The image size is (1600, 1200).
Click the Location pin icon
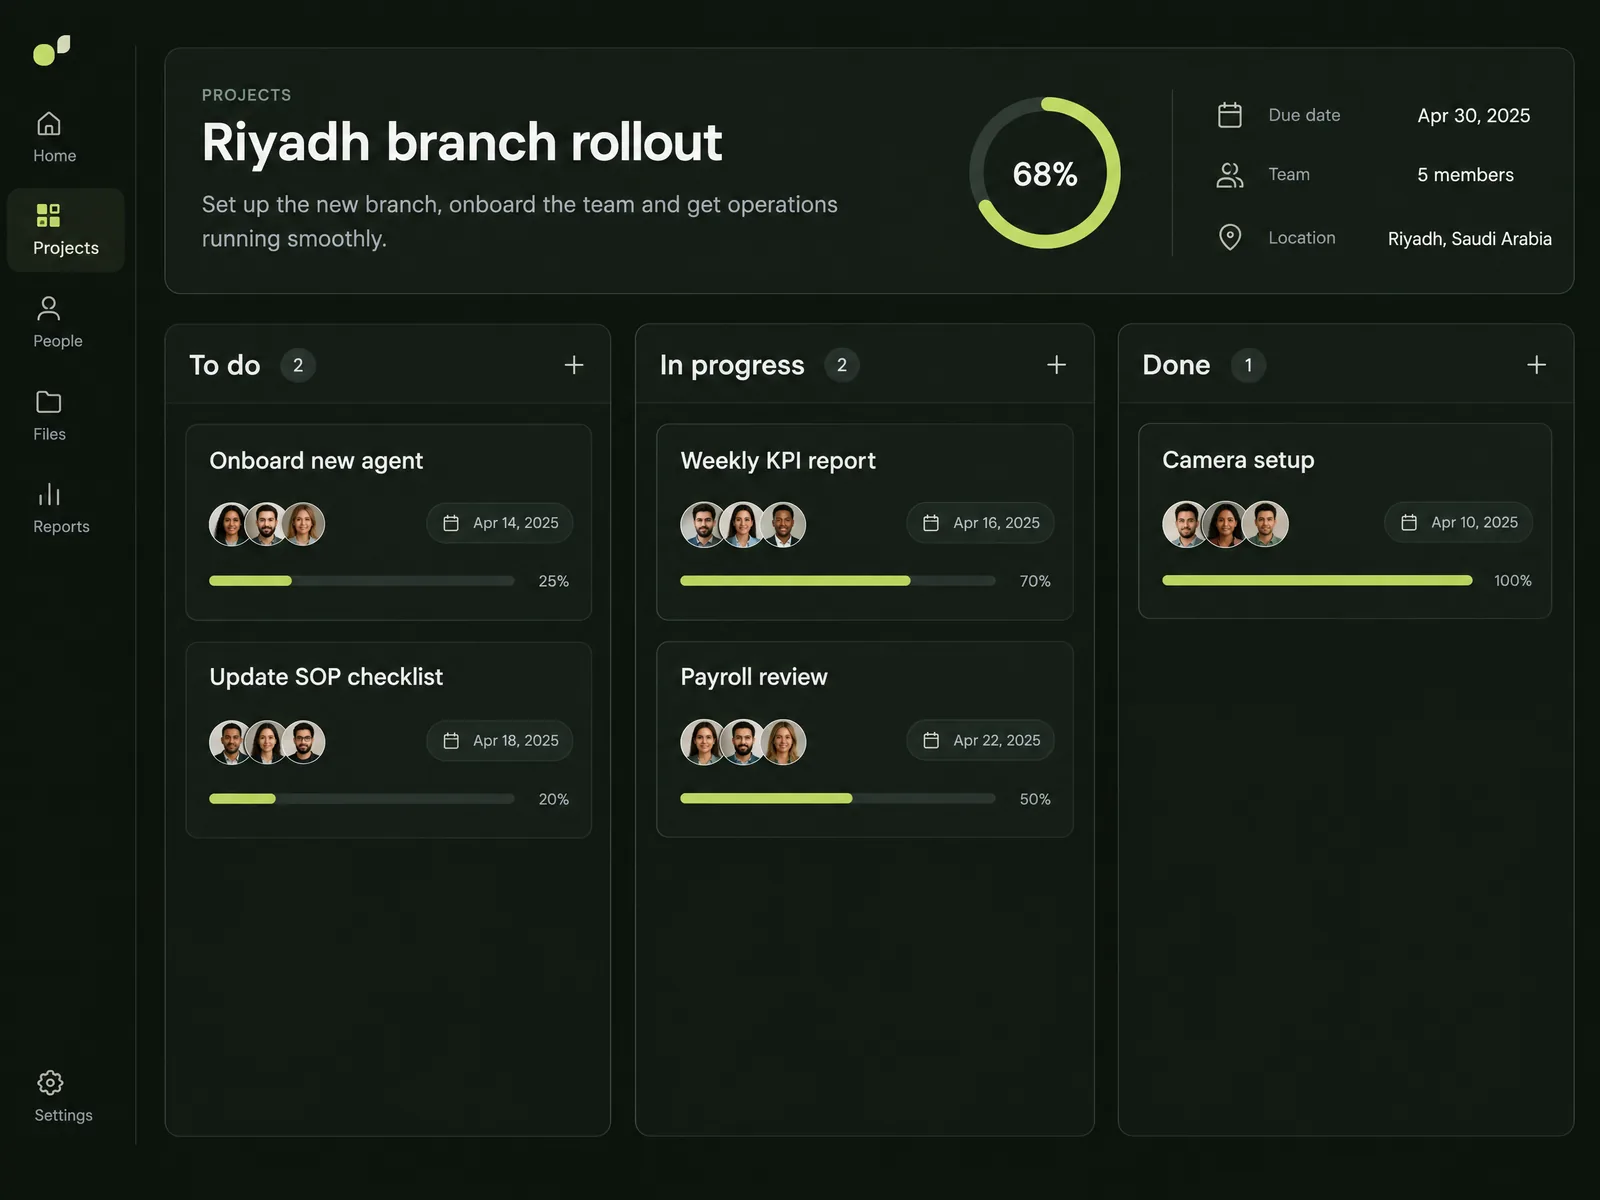point(1230,237)
